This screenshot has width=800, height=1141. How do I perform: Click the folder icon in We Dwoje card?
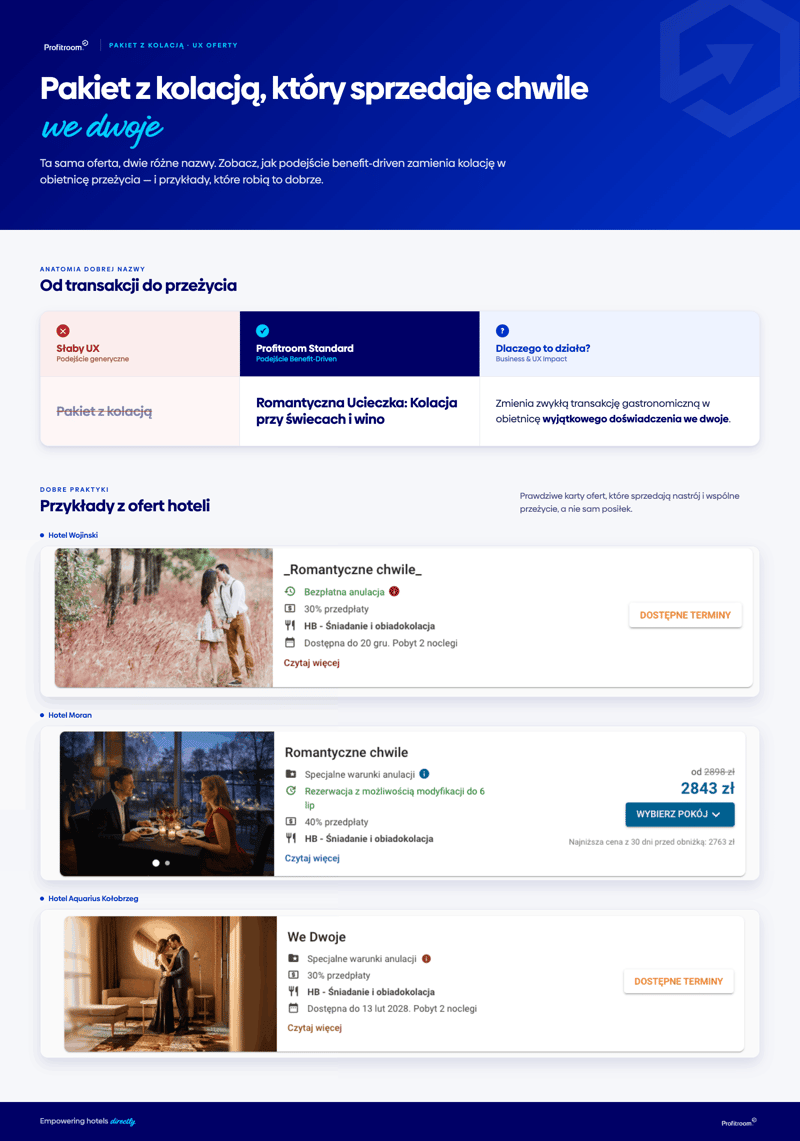(293, 958)
